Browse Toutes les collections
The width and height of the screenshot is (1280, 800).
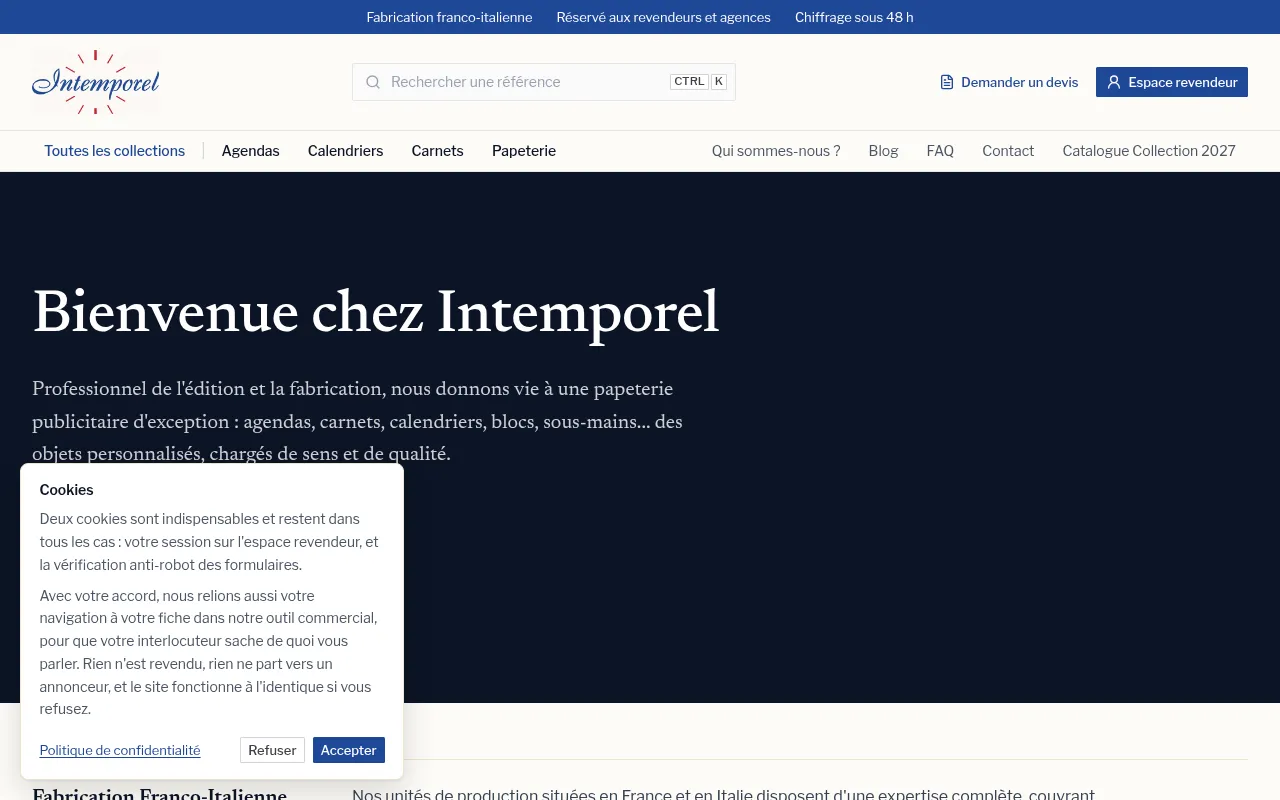click(114, 151)
